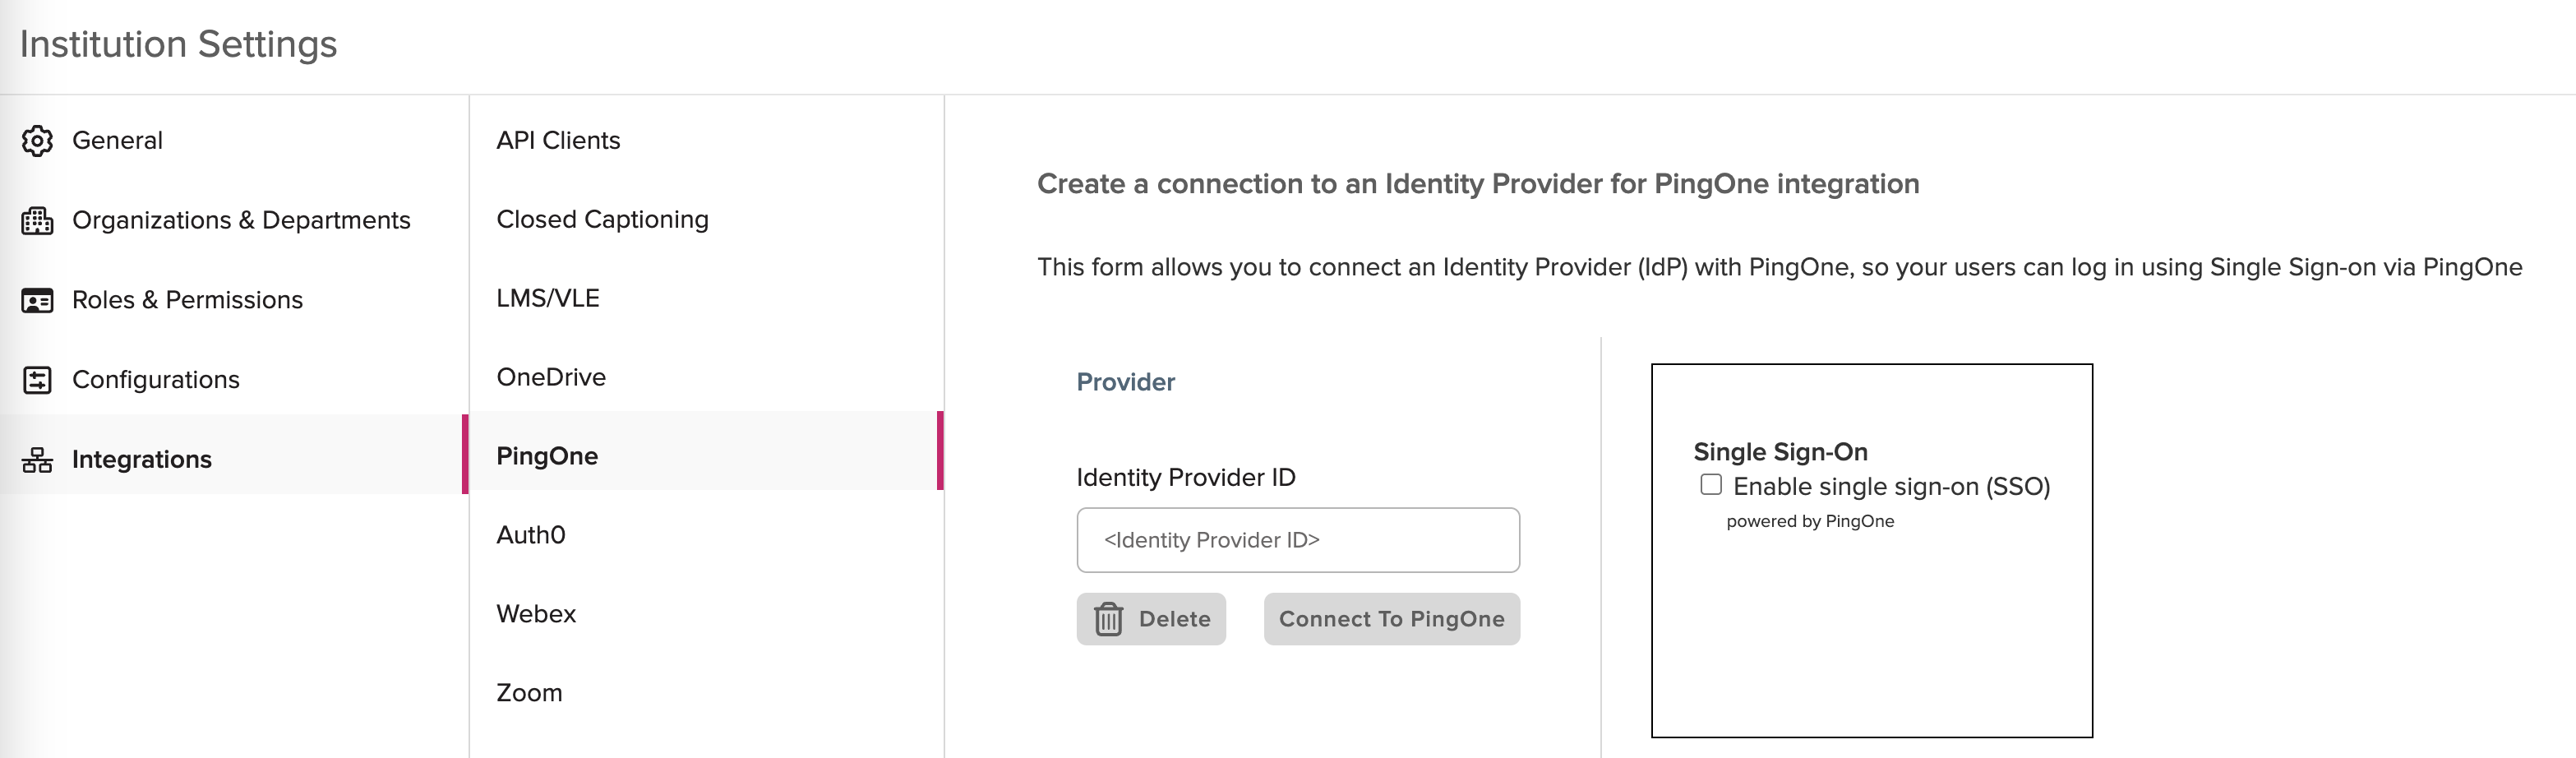Enable single sign-on (SSO) checkbox
The height and width of the screenshot is (758, 2576).
point(1711,485)
